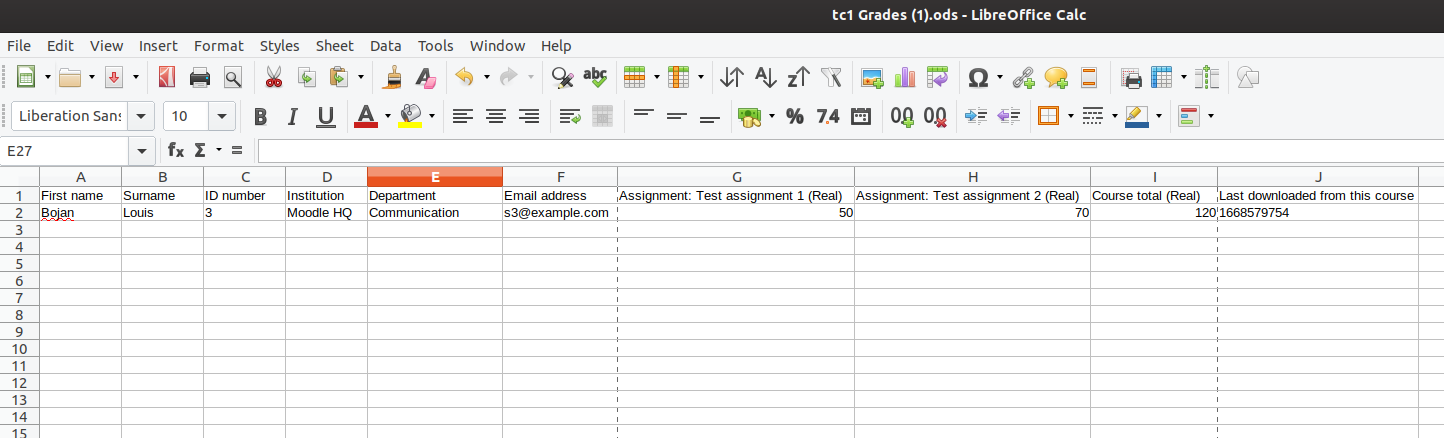Increase indent of cell
The width and height of the screenshot is (1444, 438).
[x=976, y=116]
